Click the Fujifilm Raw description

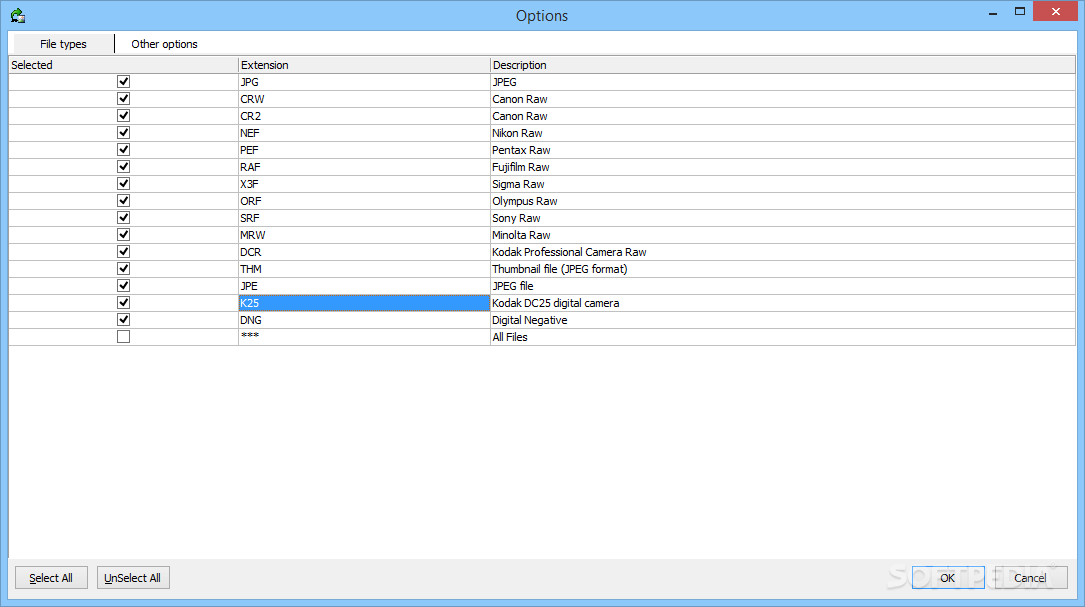[520, 167]
